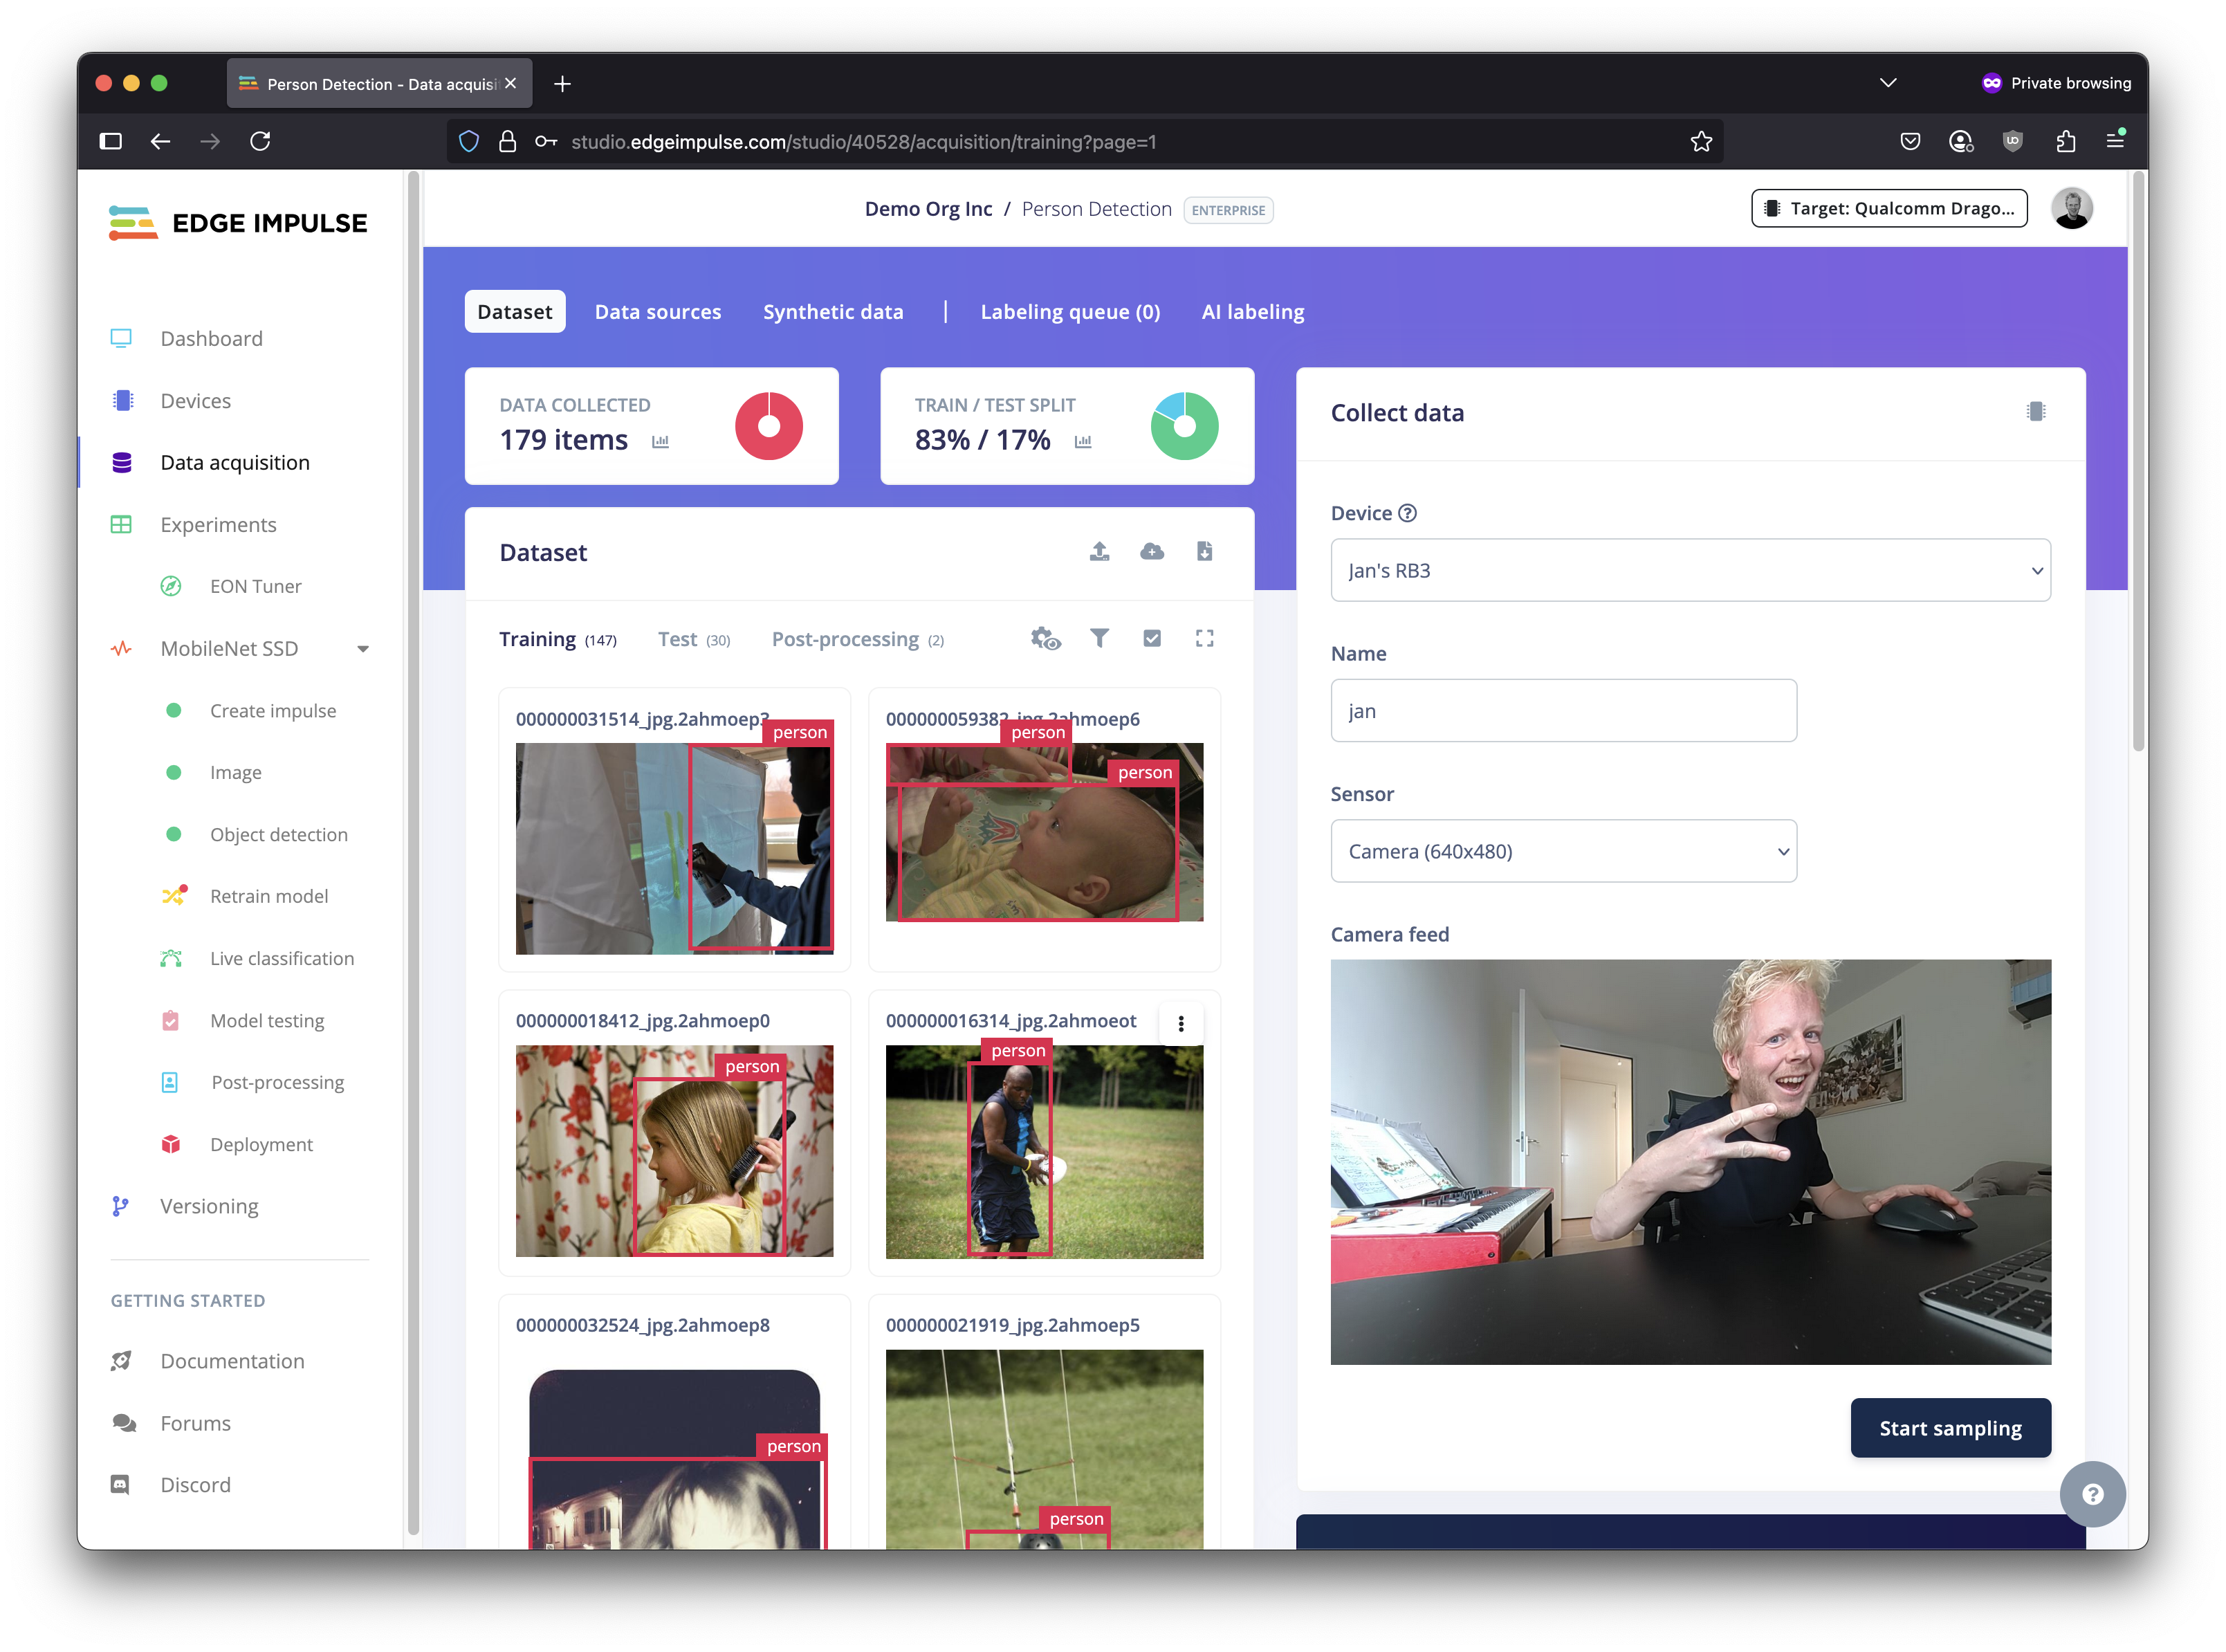The height and width of the screenshot is (1652, 2226).
Task: Open Sensor dropdown Camera (640x480)
Action: coord(1563,851)
